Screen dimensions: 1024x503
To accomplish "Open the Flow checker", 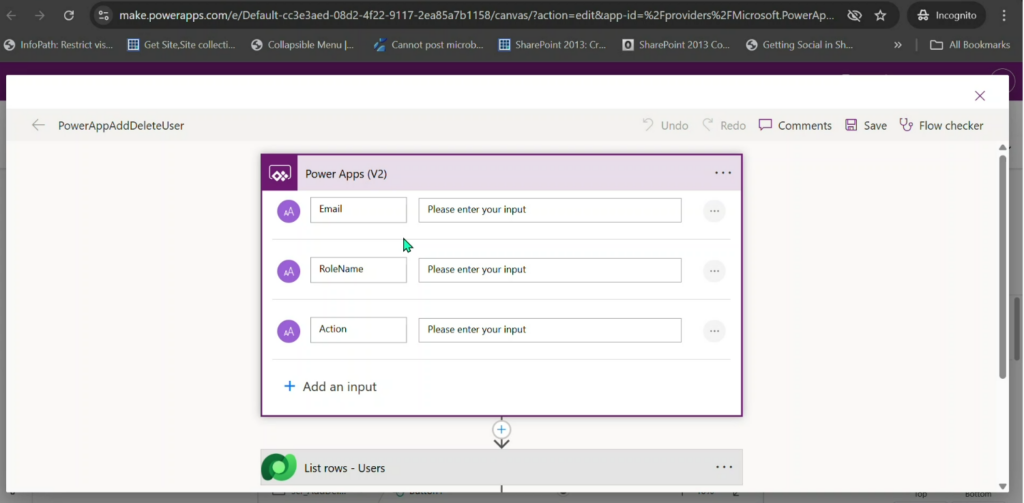I will coord(941,125).
